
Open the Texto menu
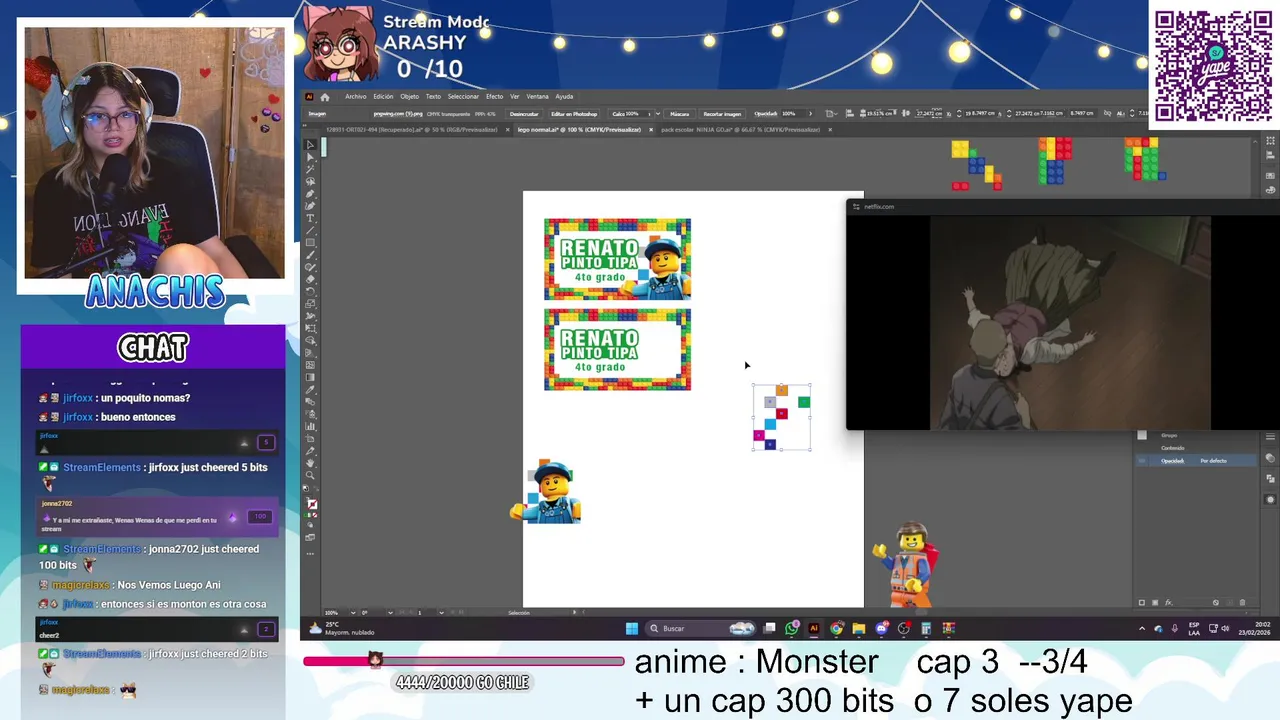pos(433,97)
